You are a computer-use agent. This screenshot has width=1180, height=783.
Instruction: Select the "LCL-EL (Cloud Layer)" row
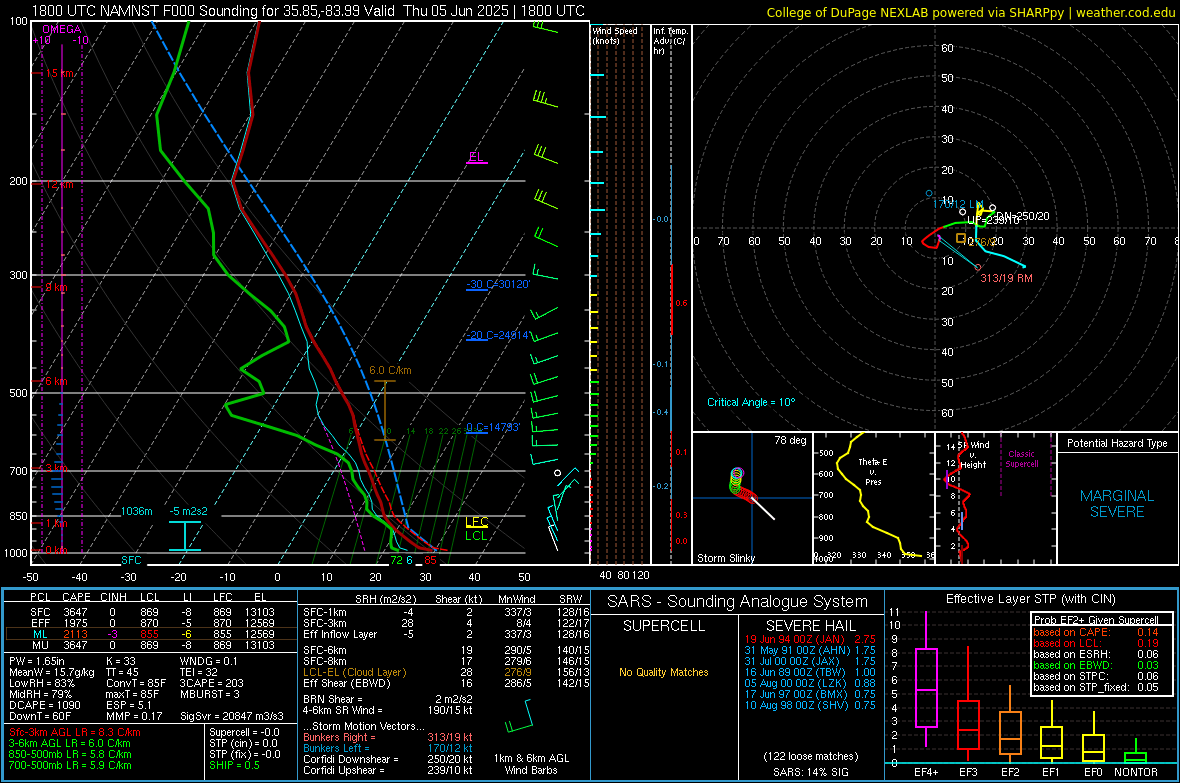pyautogui.click(x=446, y=672)
